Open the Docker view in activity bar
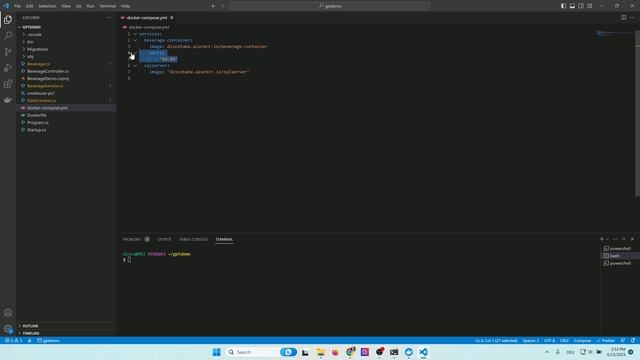The image size is (640, 360). click(x=8, y=100)
